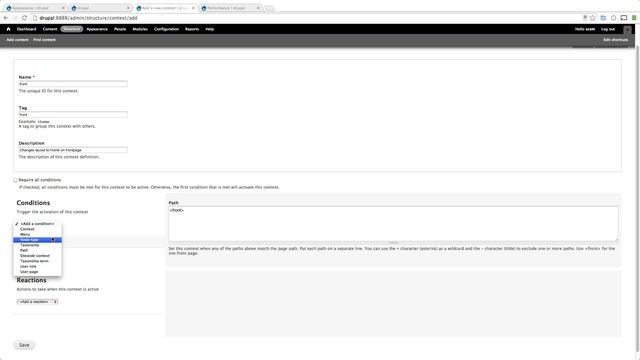Open the Modules admin menu
This screenshot has width=640, height=360.
point(140,29)
